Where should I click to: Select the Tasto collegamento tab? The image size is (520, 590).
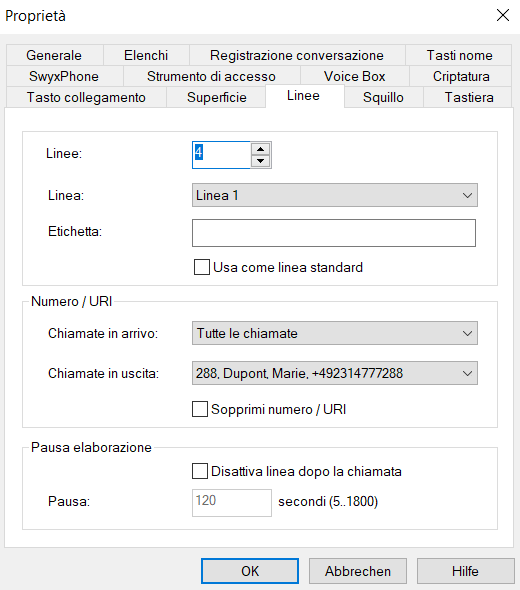point(86,97)
